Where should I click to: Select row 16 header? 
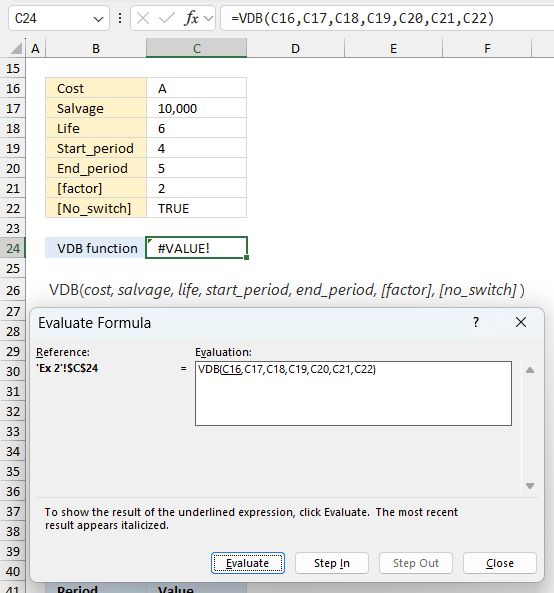(x=13, y=88)
